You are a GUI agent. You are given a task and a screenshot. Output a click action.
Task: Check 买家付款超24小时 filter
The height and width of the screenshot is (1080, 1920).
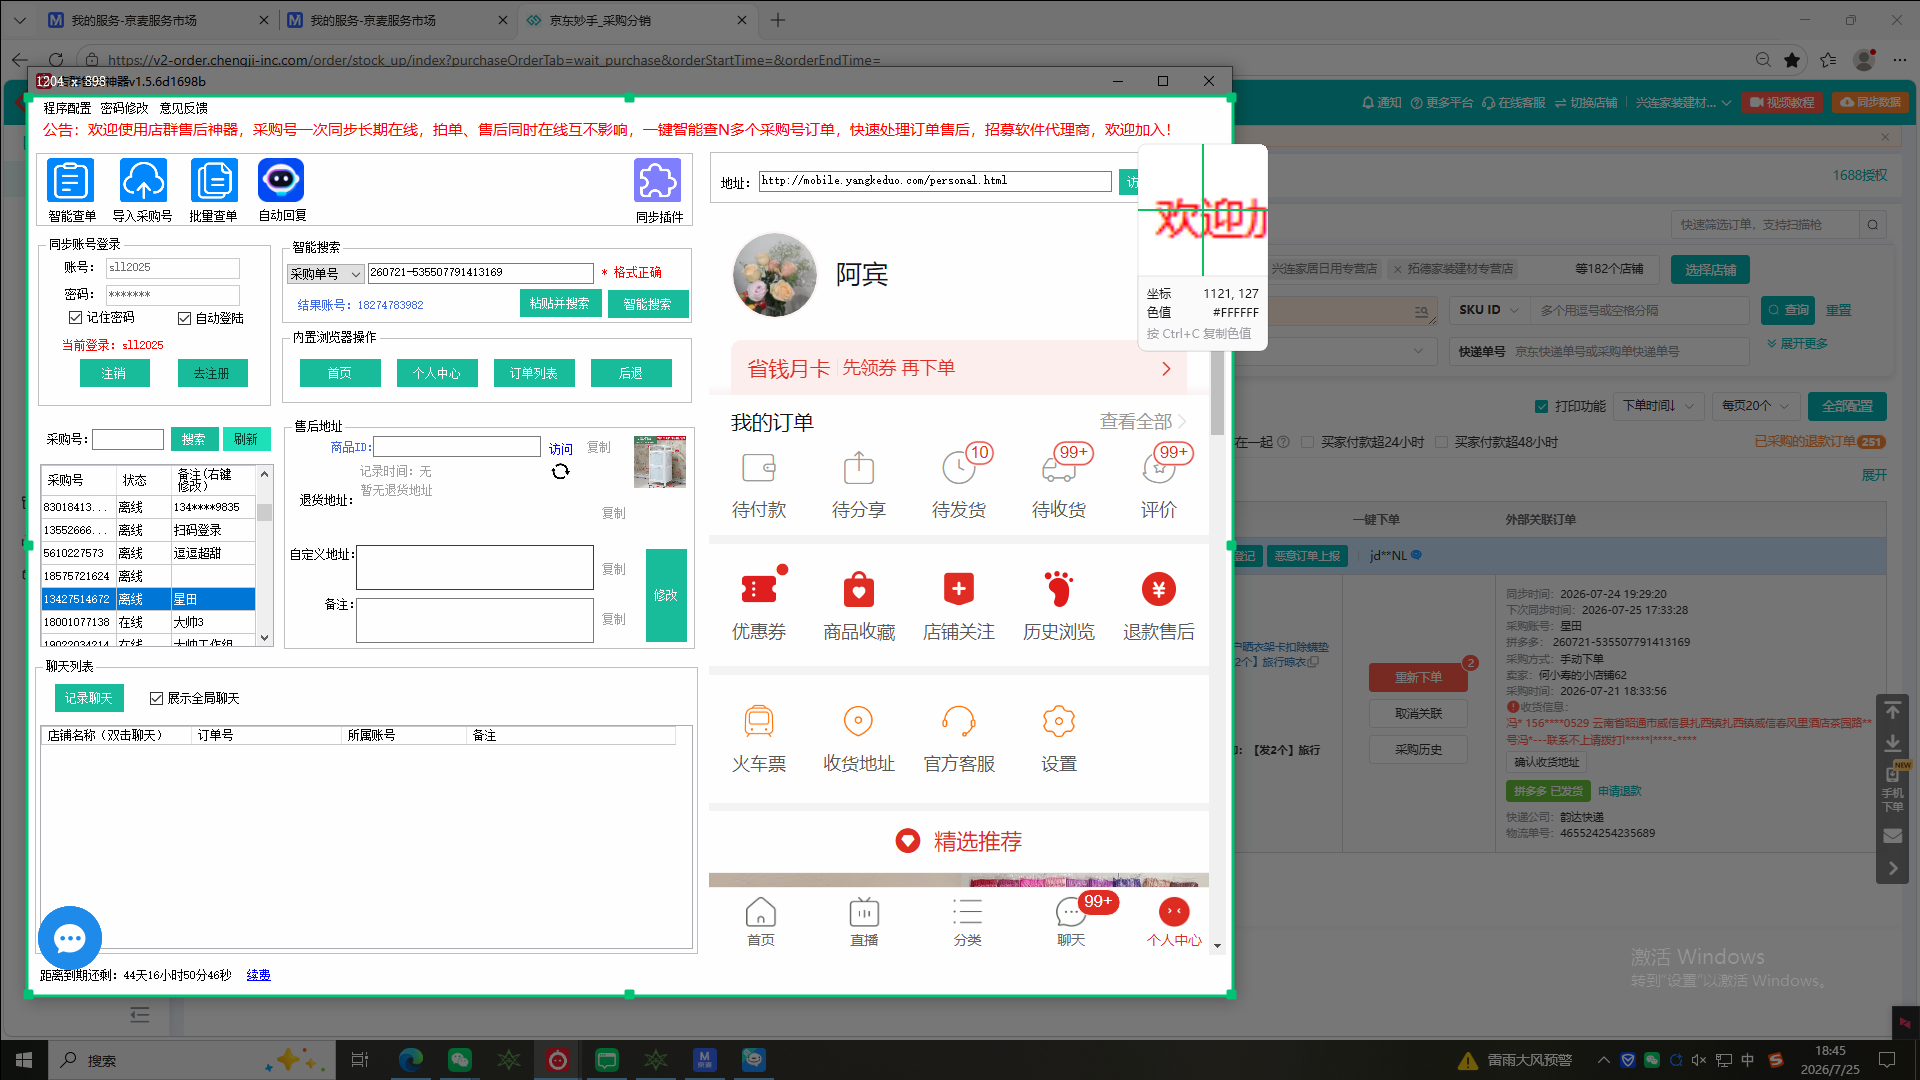tap(1307, 442)
